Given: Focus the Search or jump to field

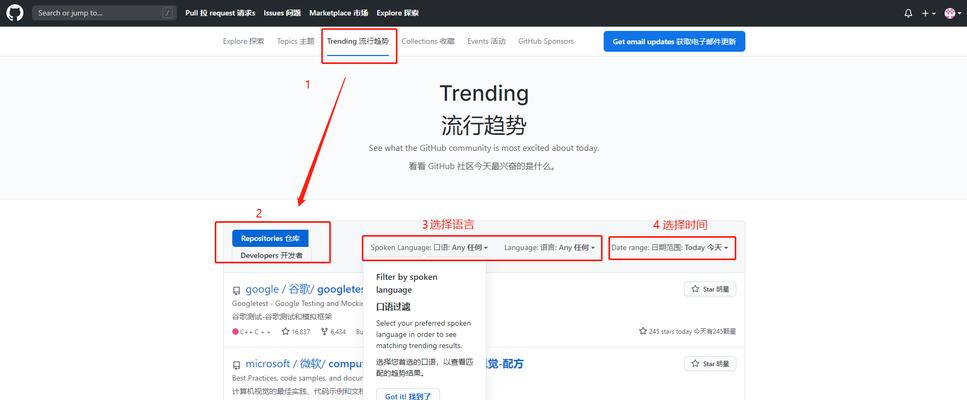Looking at the screenshot, I should [104, 13].
